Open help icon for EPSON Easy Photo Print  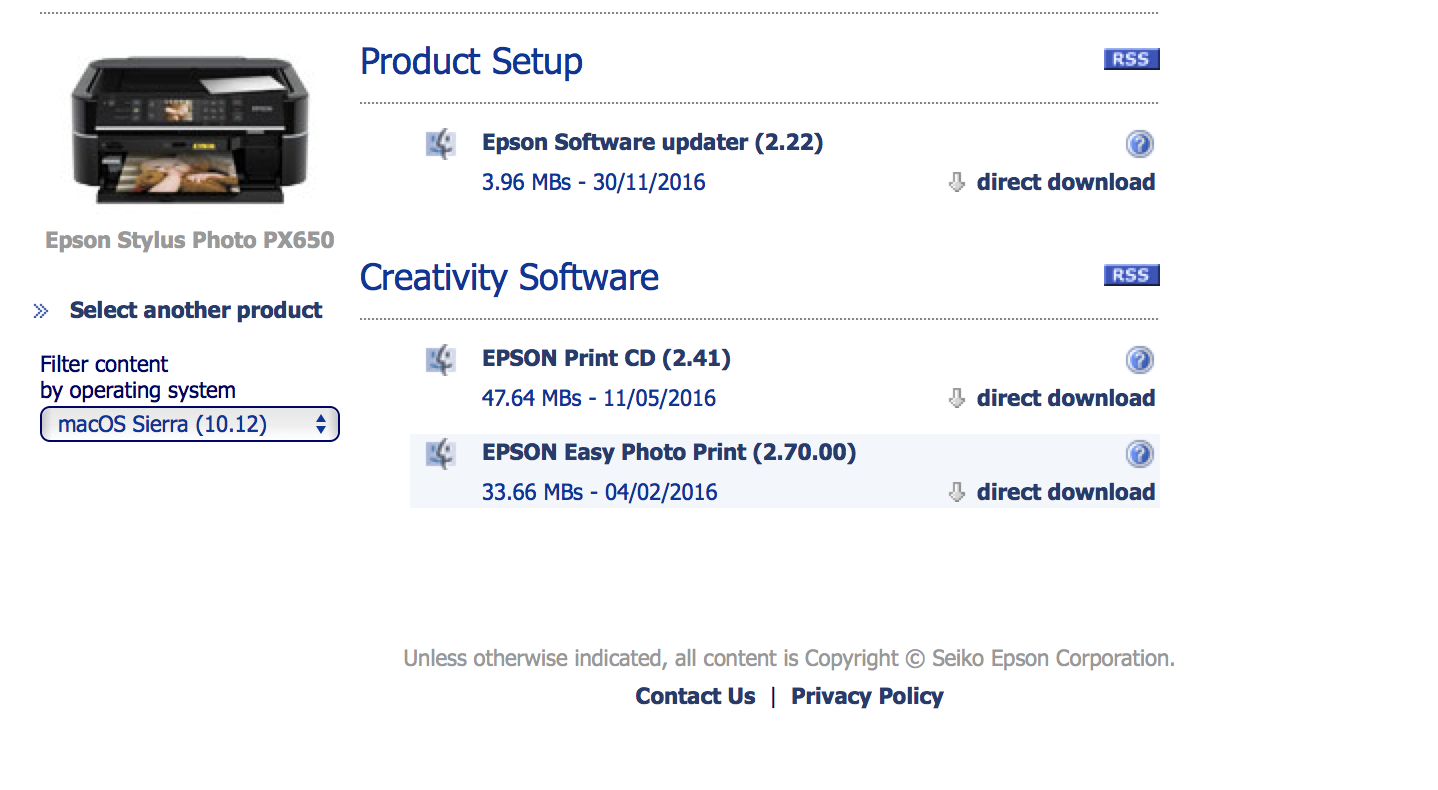coord(1140,454)
